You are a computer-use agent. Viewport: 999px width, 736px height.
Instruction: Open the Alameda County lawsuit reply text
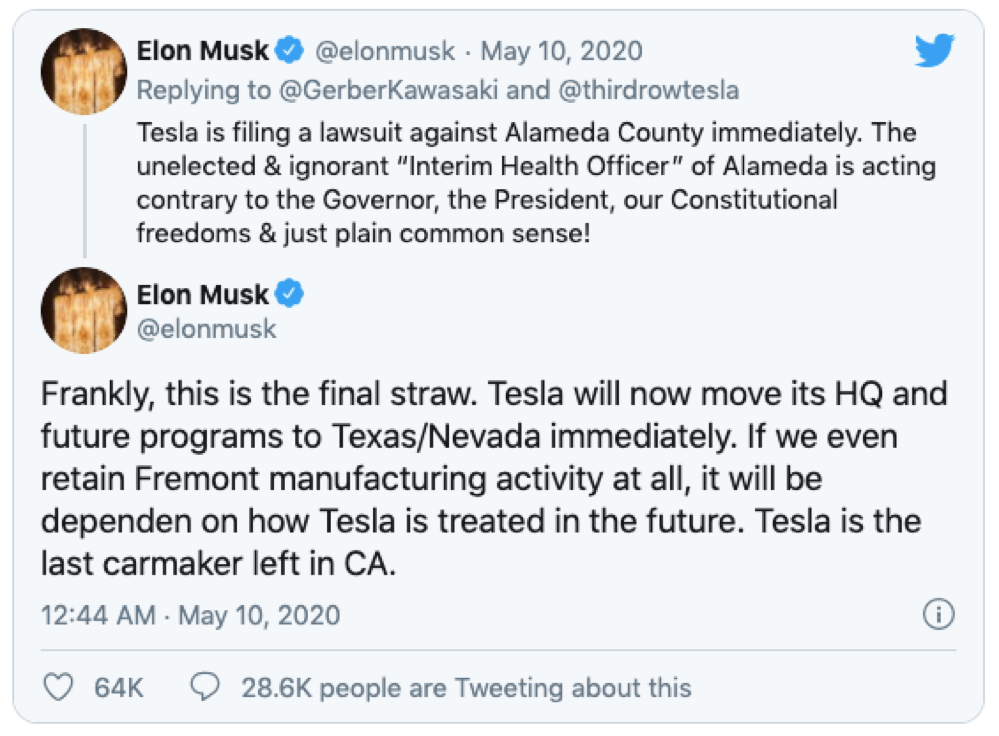pos(536,183)
